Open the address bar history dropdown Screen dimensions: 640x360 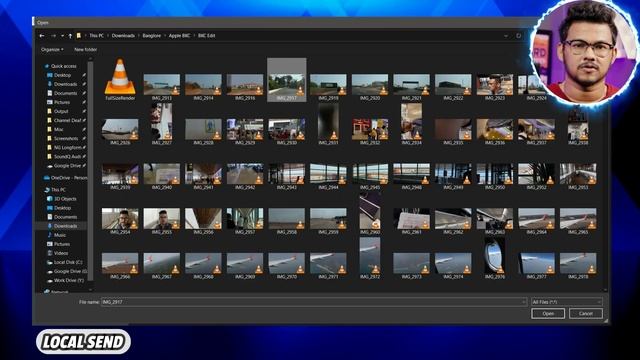(x=506, y=36)
